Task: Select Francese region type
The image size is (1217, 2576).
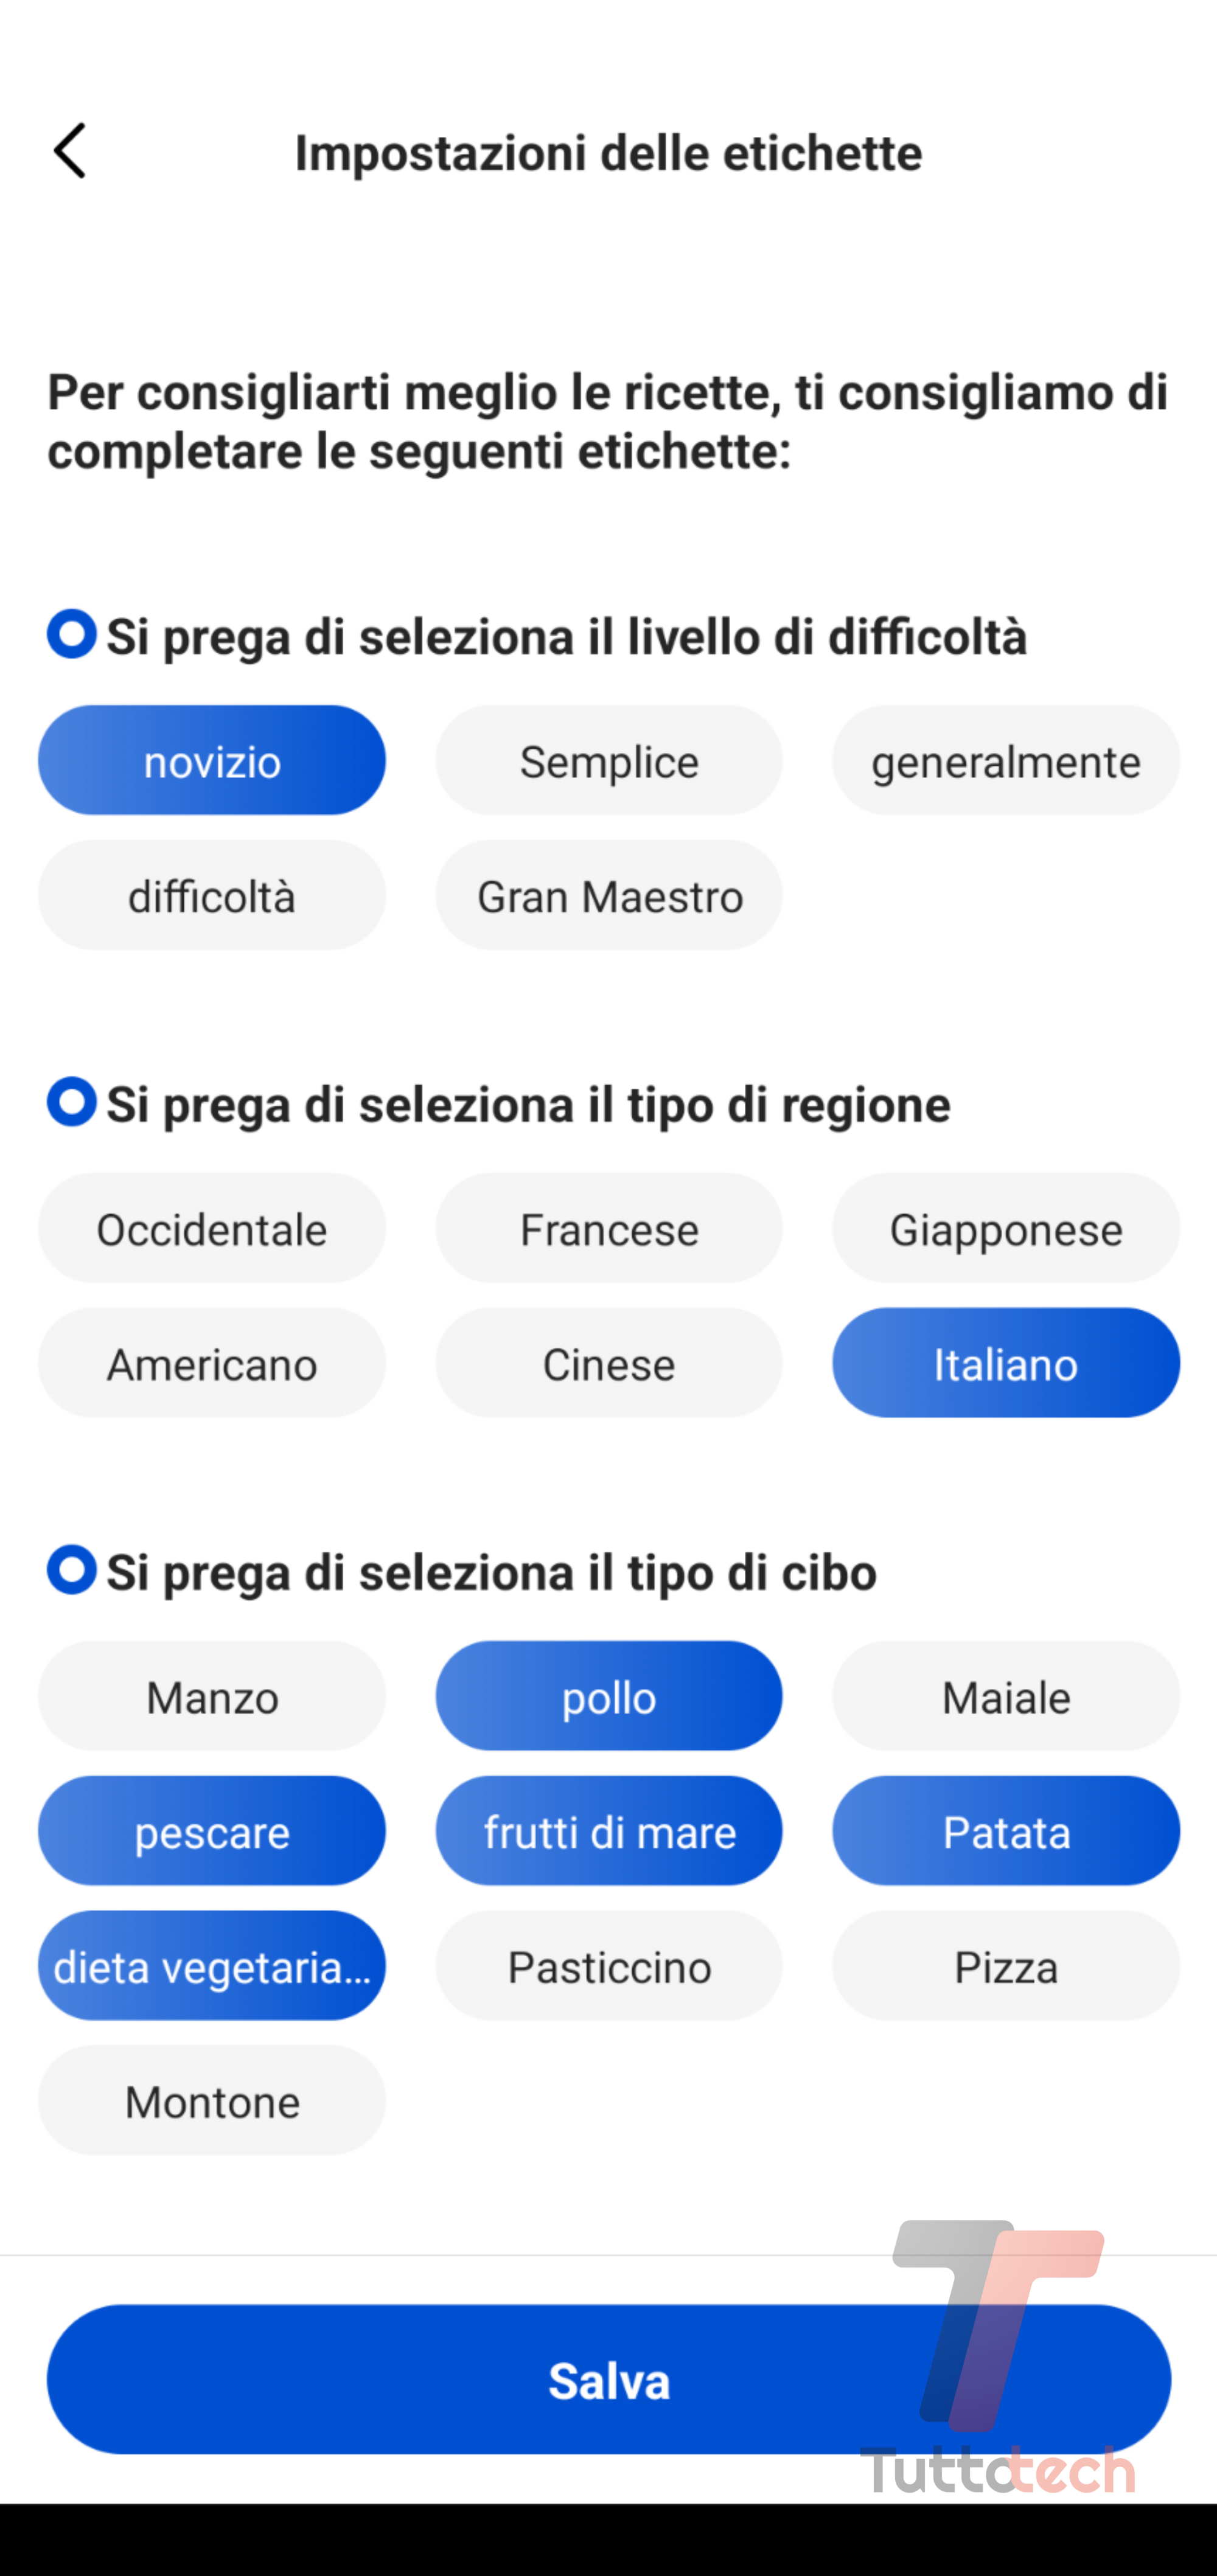Action: coord(608,1229)
